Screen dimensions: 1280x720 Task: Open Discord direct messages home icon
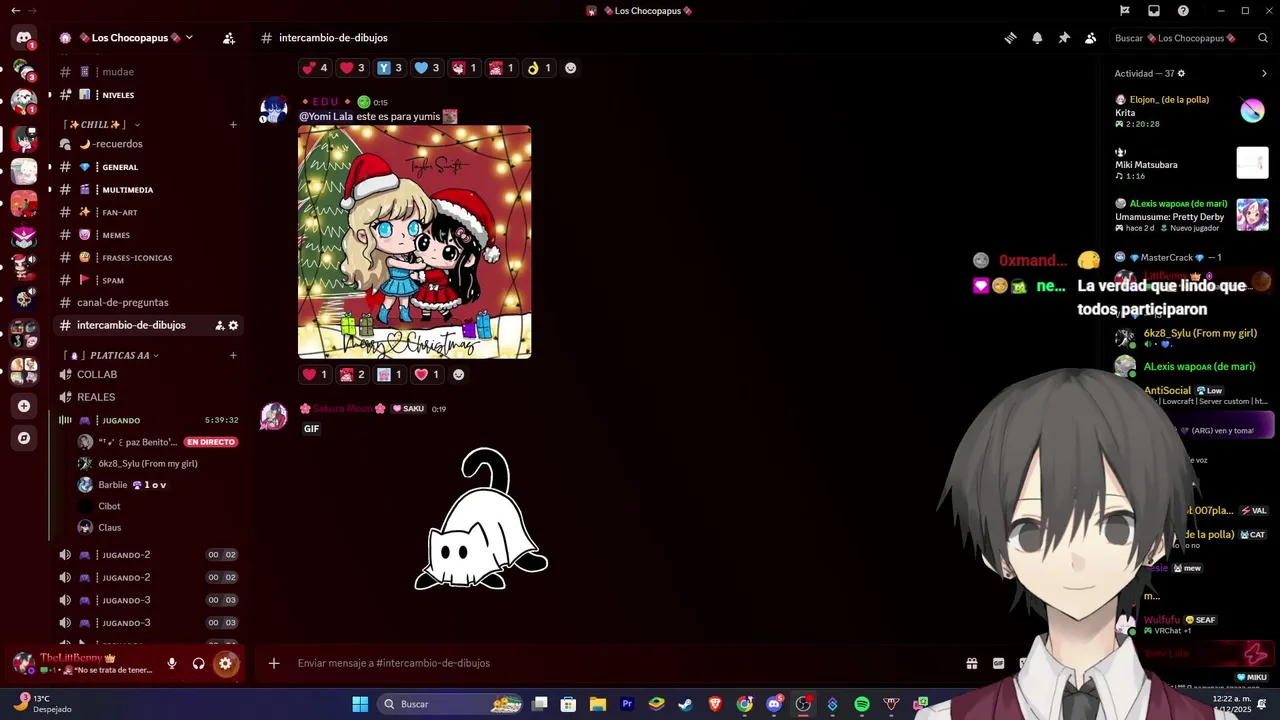pyautogui.click(x=24, y=38)
